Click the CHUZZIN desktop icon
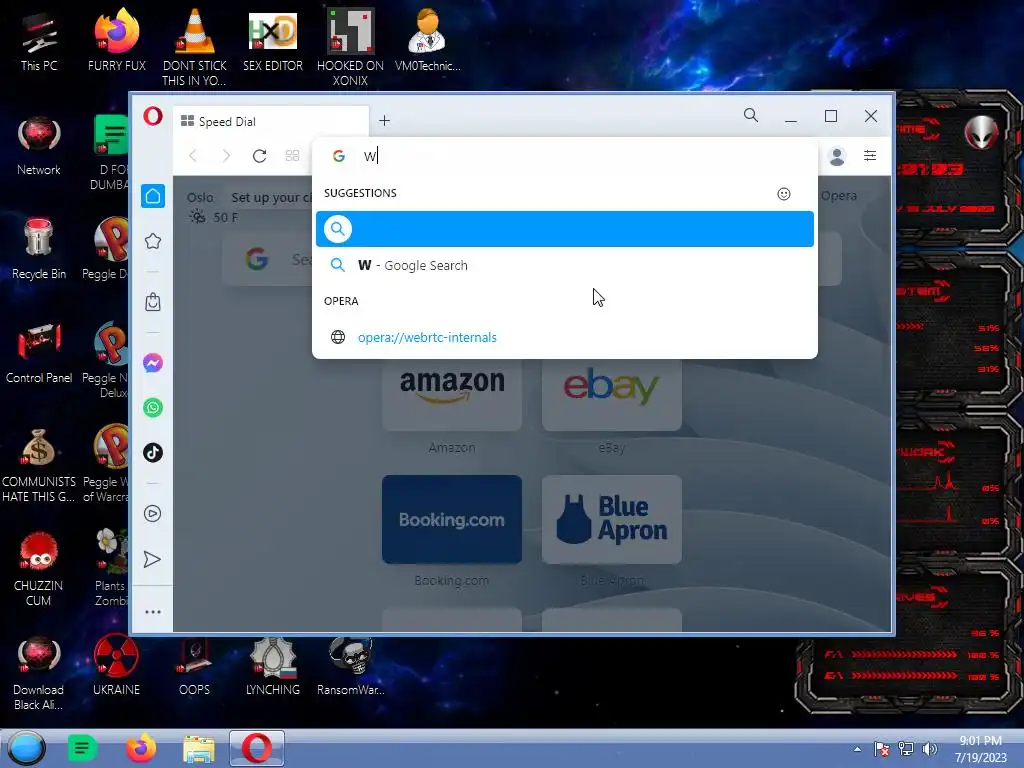The image size is (1024, 768). click(x=39, y=569)
